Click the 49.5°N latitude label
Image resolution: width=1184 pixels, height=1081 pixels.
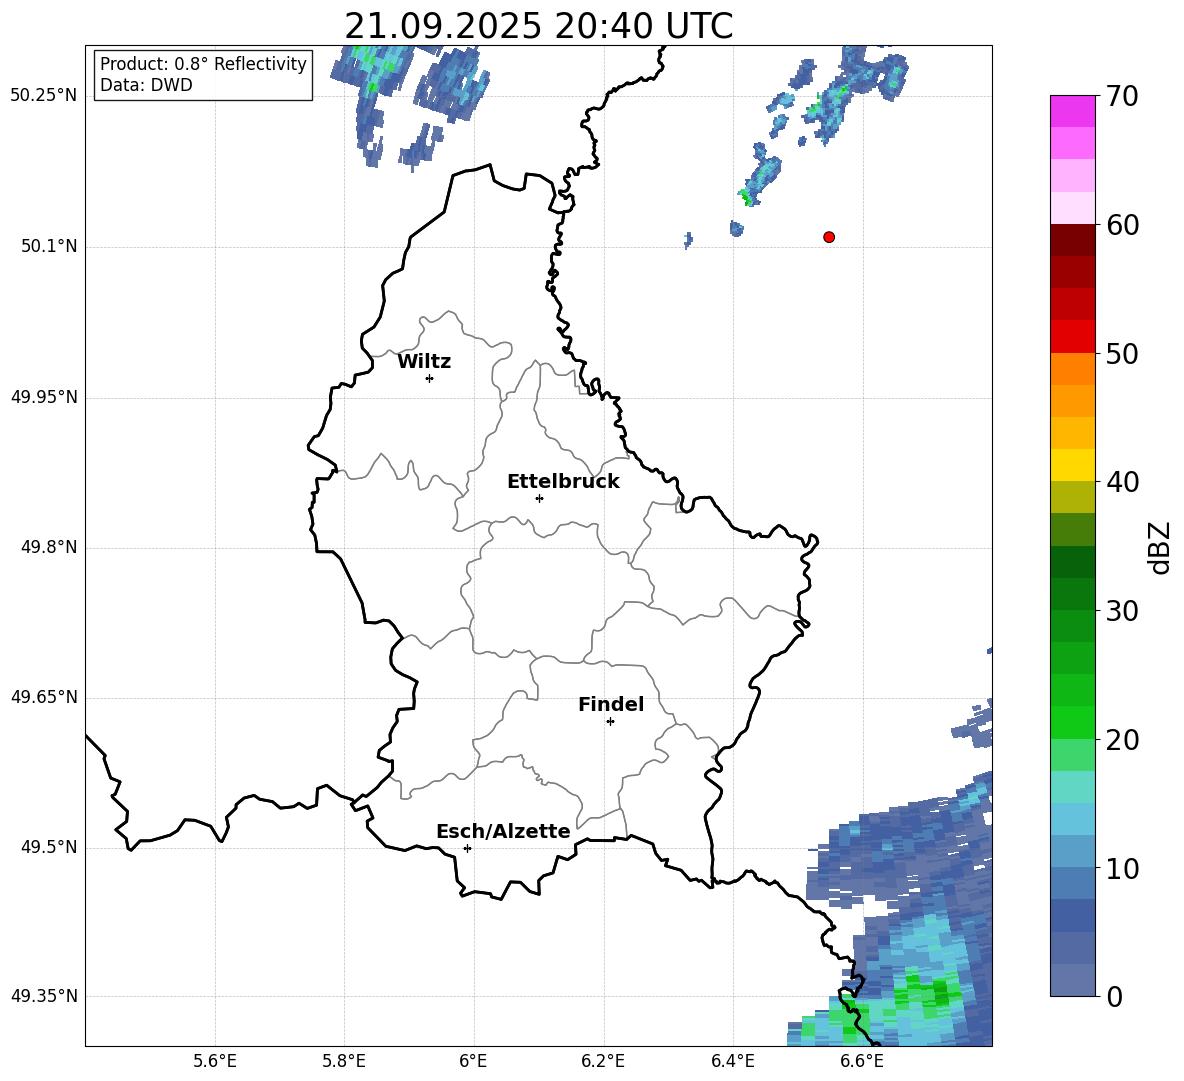click(x=50, y=847)
